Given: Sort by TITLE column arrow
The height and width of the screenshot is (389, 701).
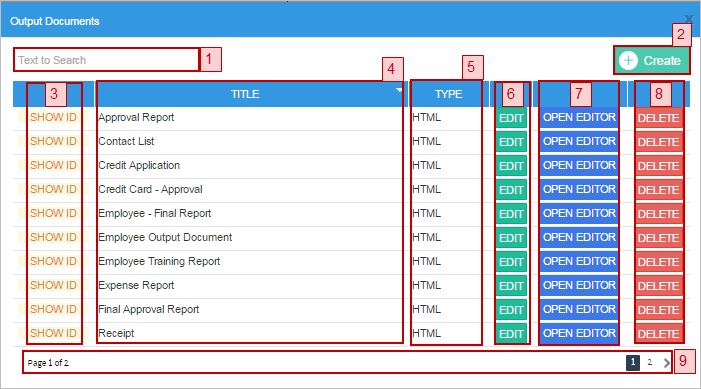Looking at the screenshot, I should coord(399,90).
